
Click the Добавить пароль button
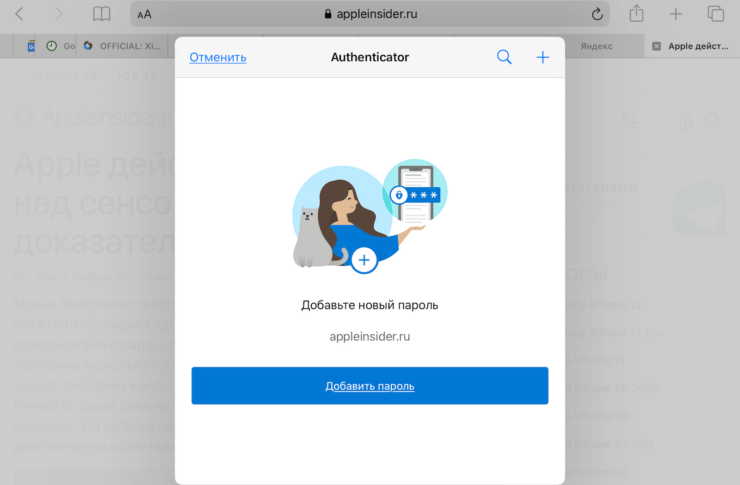pos(370,385)
